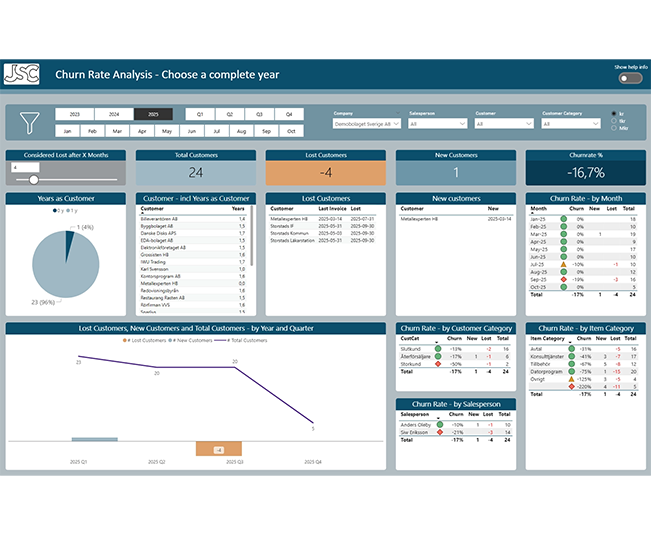Click green circle for Anders Oleby
The height and width of the screenshot is (535, 651).
(x=440, y=425)
